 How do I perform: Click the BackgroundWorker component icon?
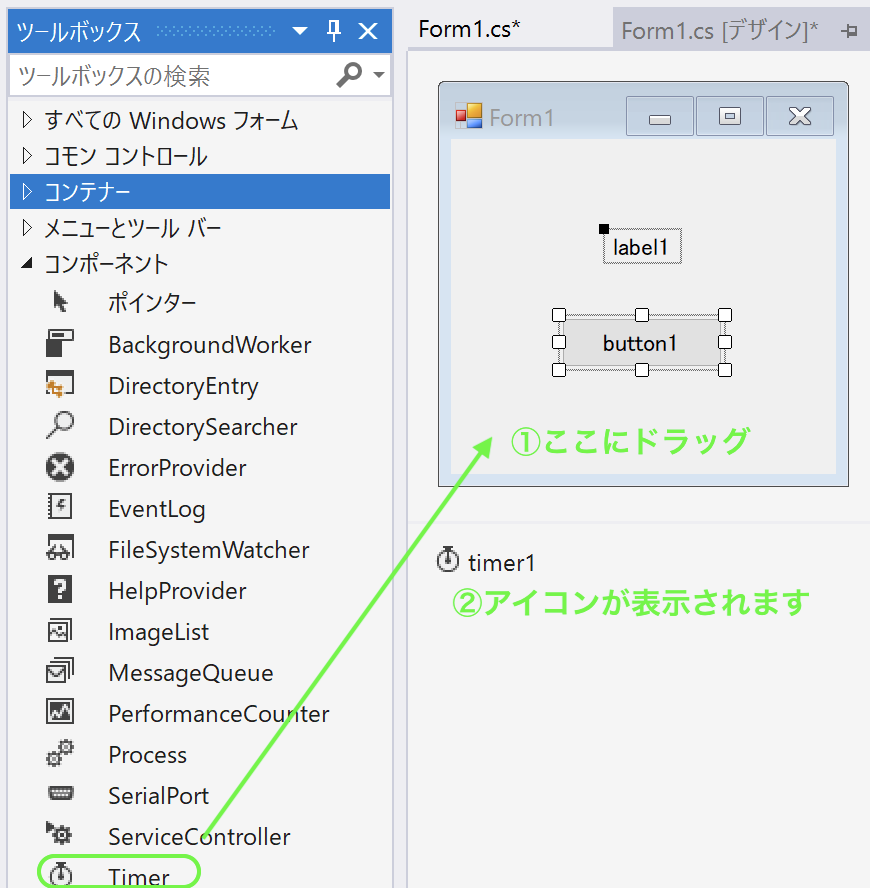coord(59,344)
